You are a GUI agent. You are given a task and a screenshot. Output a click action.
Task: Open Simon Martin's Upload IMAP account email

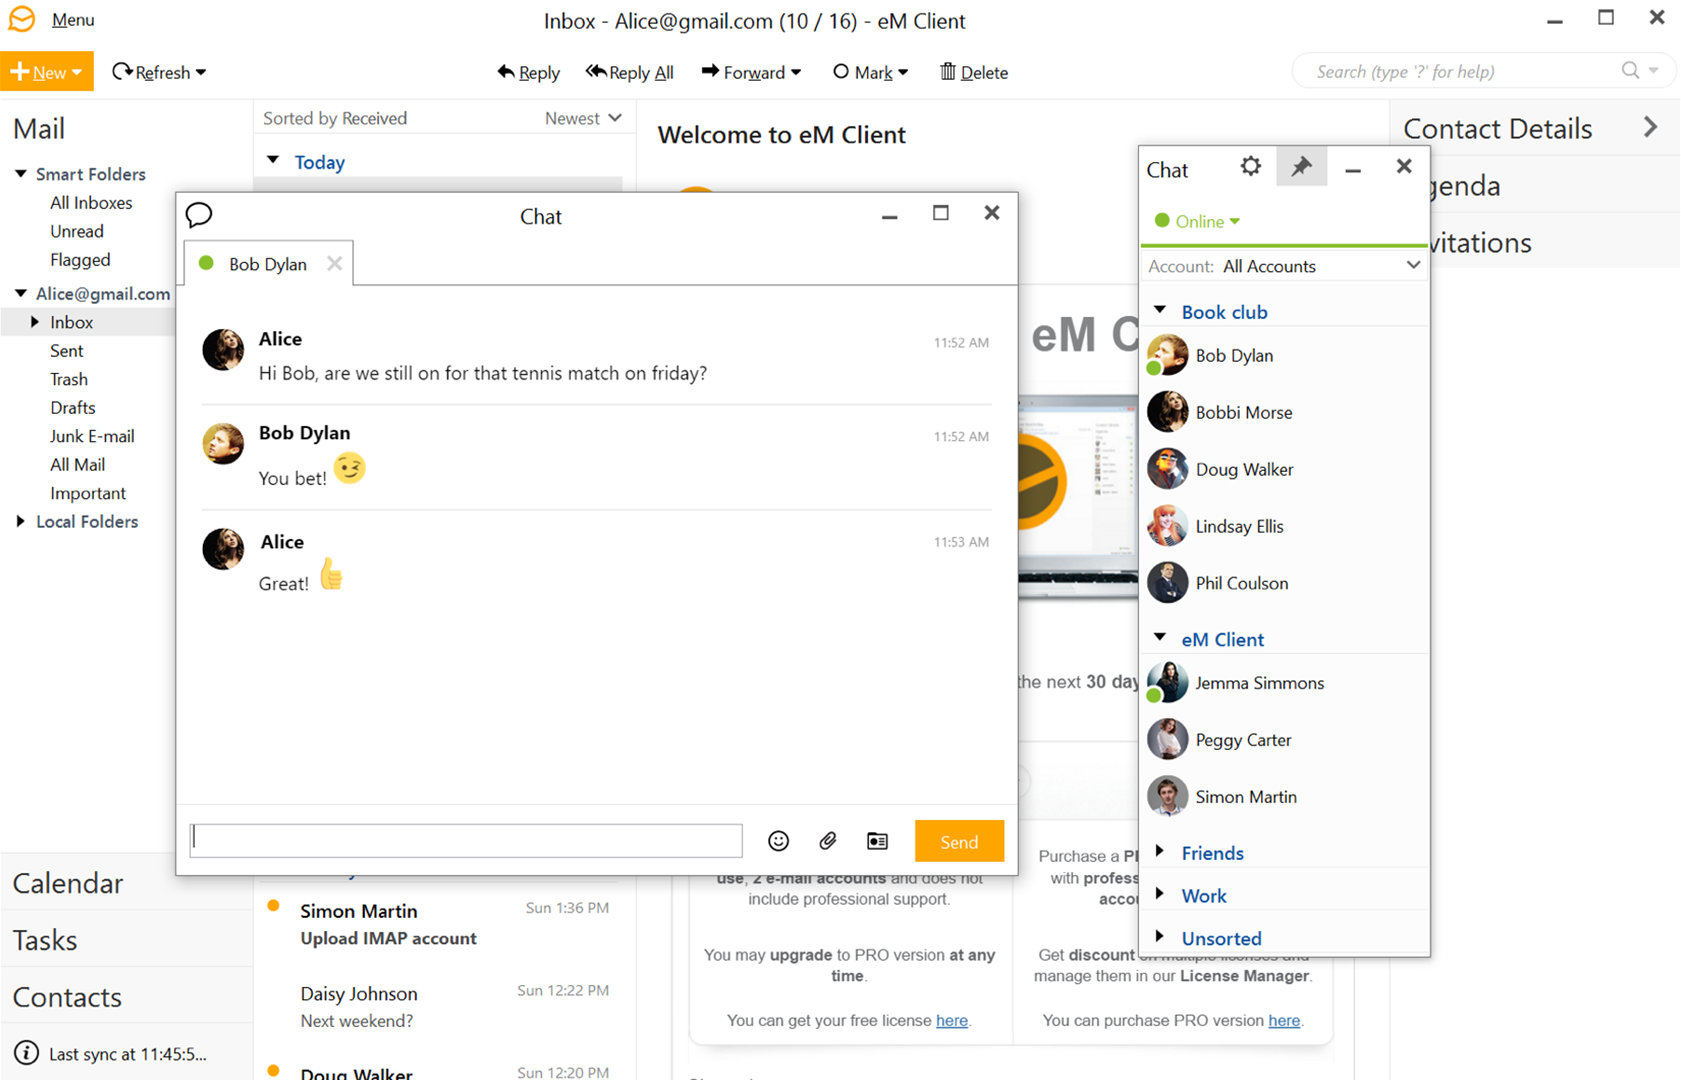point(439,924)
